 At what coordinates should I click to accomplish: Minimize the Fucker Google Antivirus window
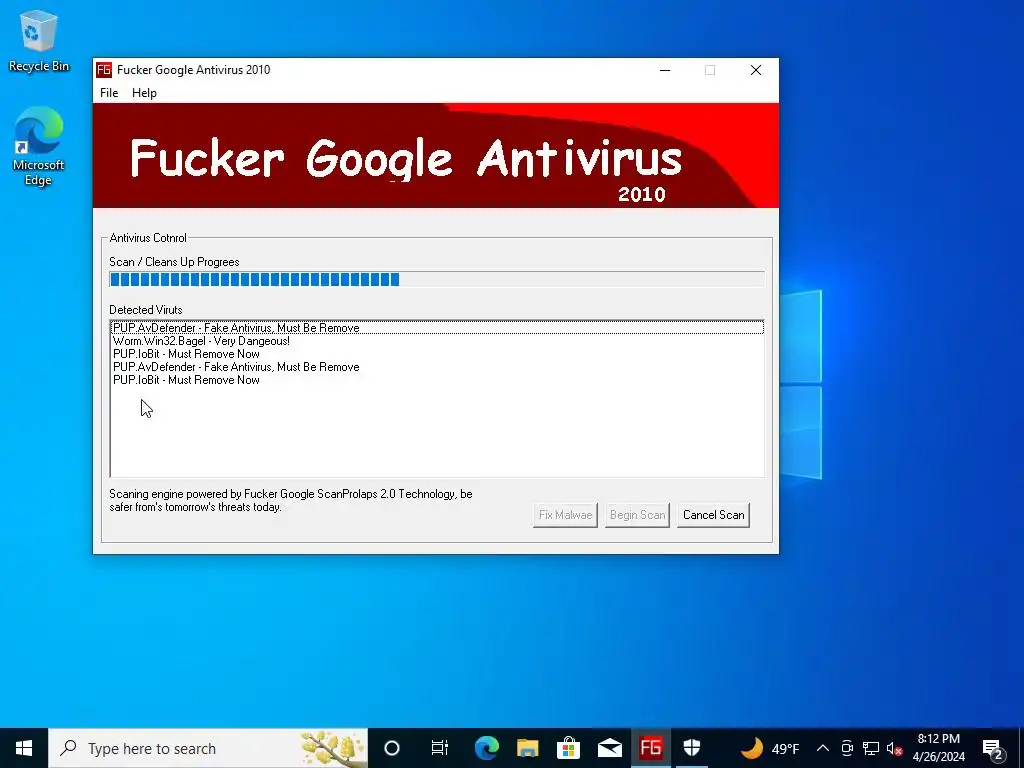665,70
